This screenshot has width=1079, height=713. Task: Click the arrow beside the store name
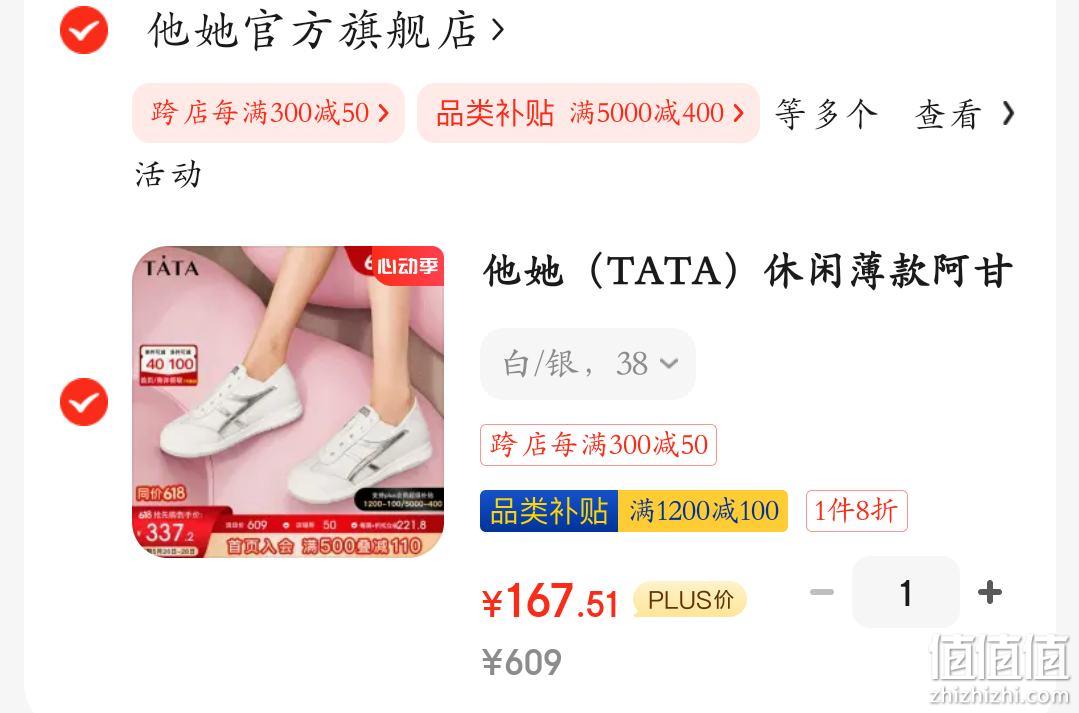(498, 30)
